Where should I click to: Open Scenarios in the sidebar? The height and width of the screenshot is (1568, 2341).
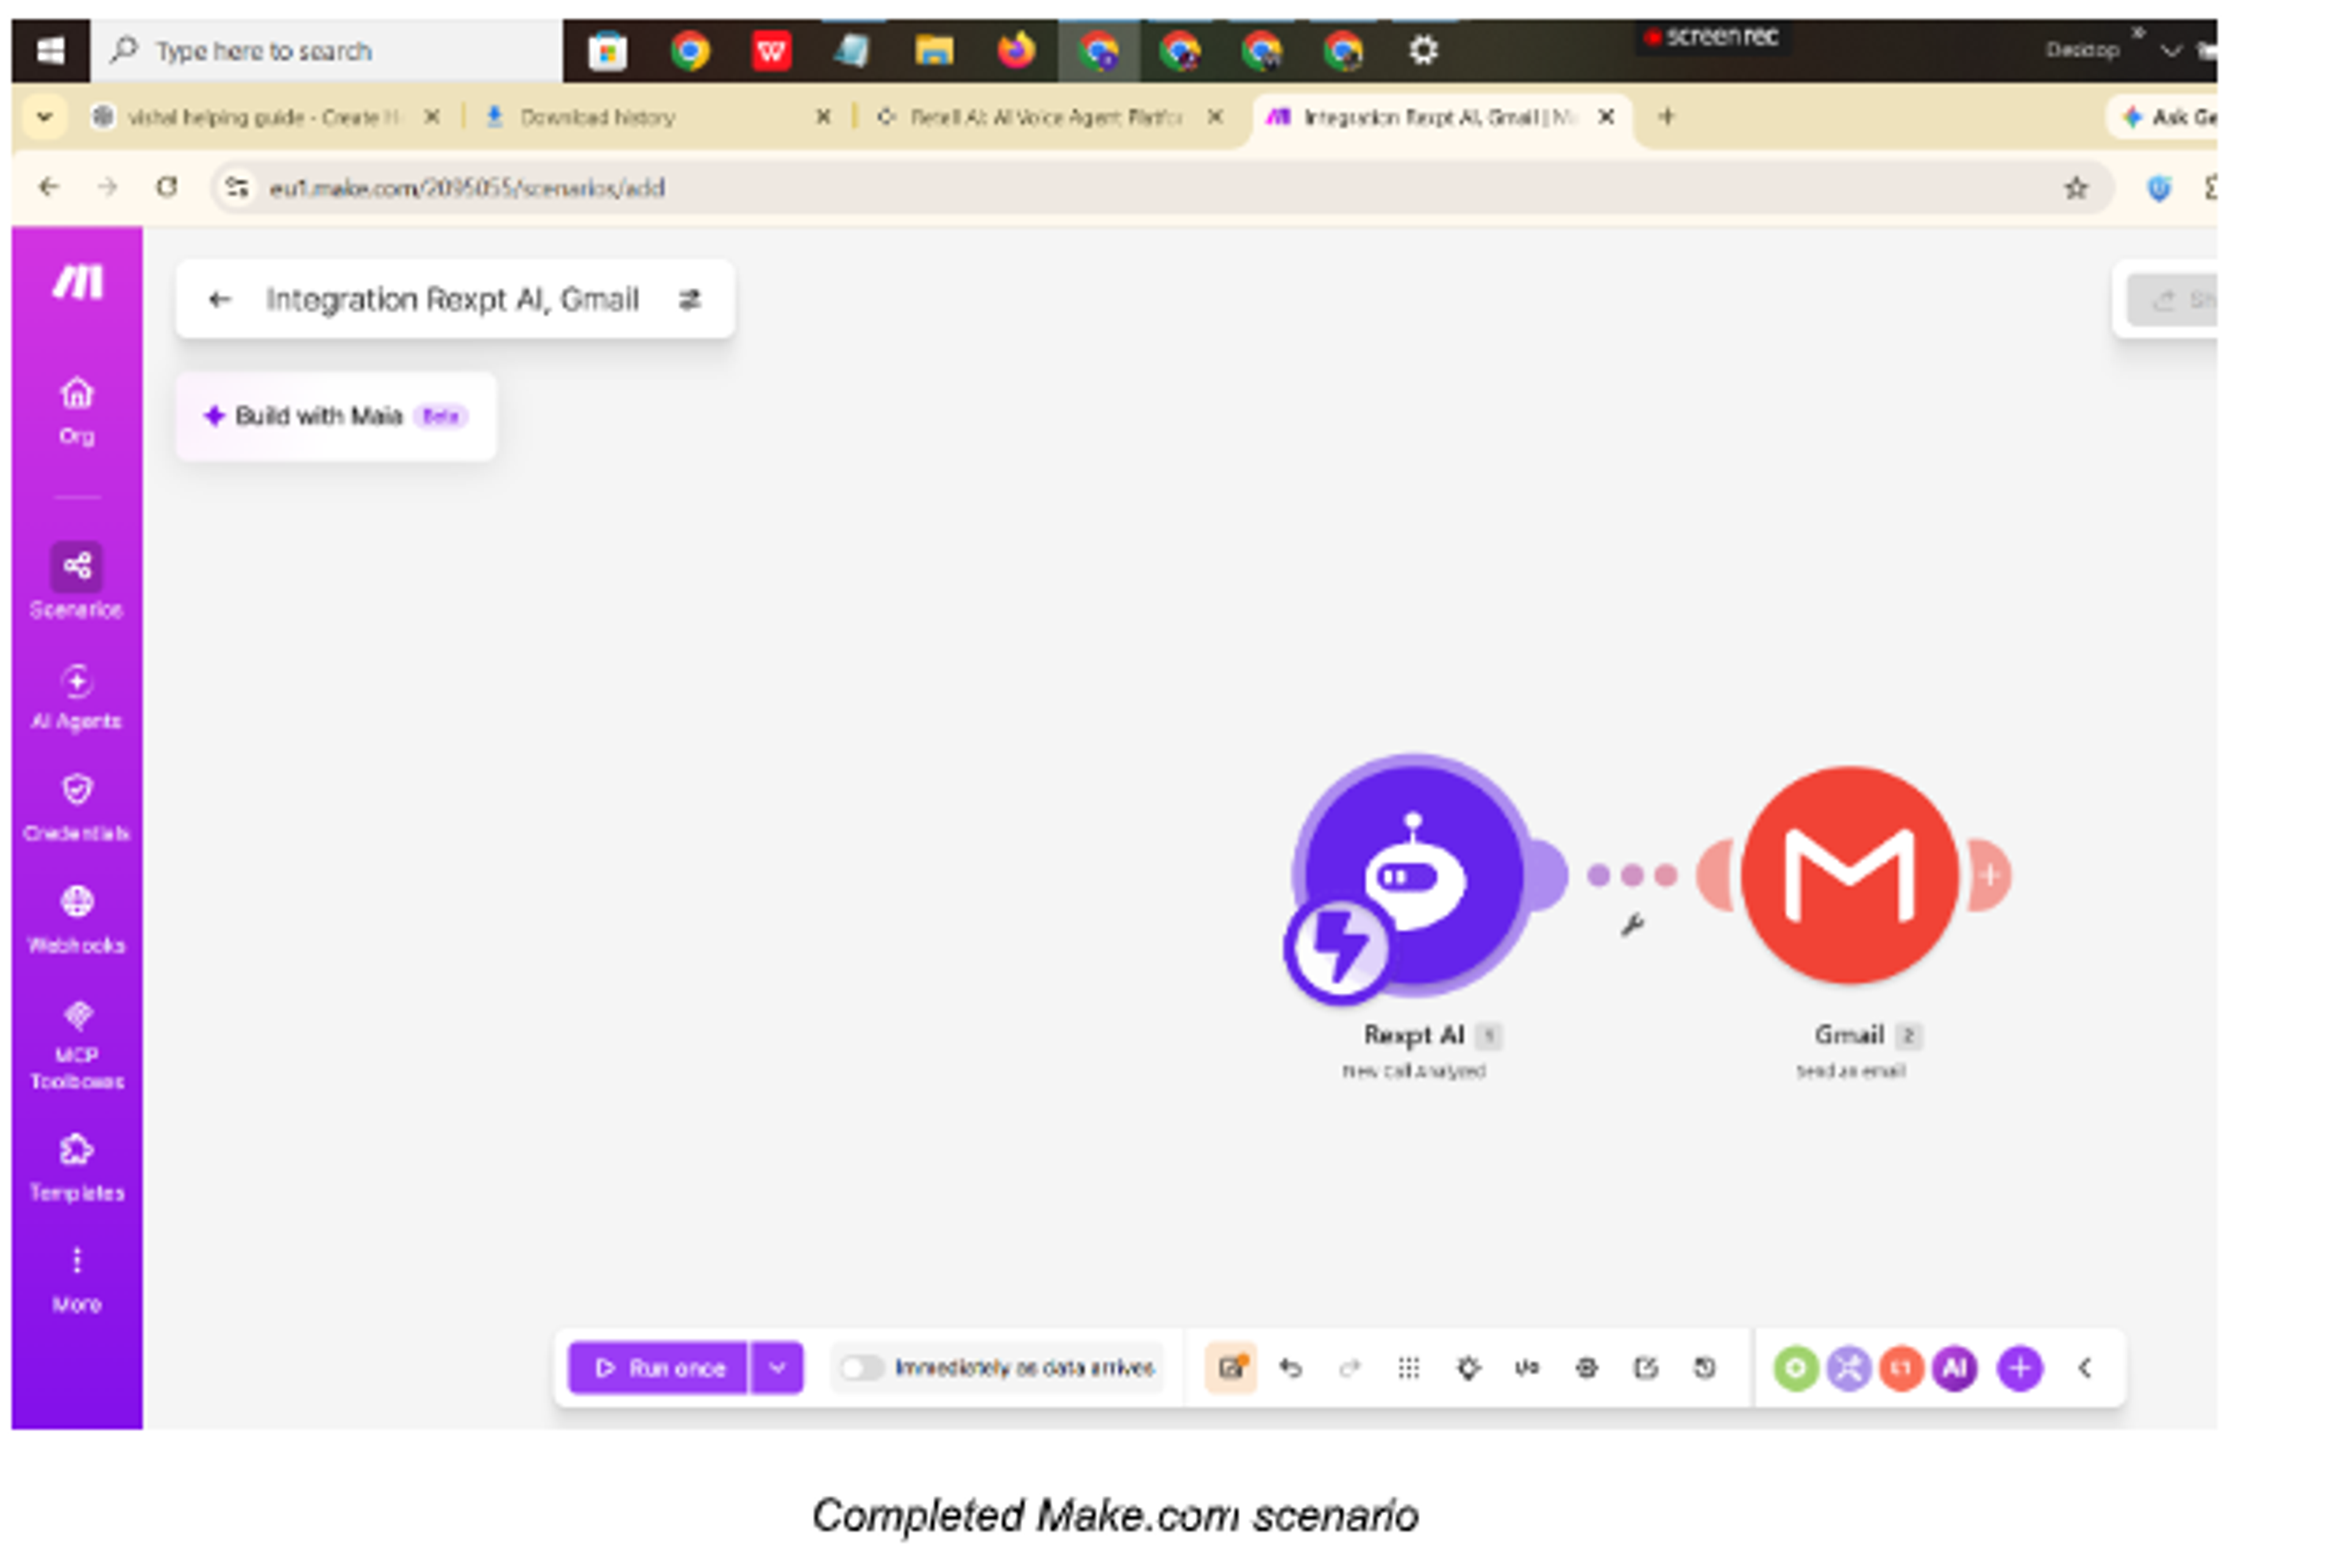[77, 581]
